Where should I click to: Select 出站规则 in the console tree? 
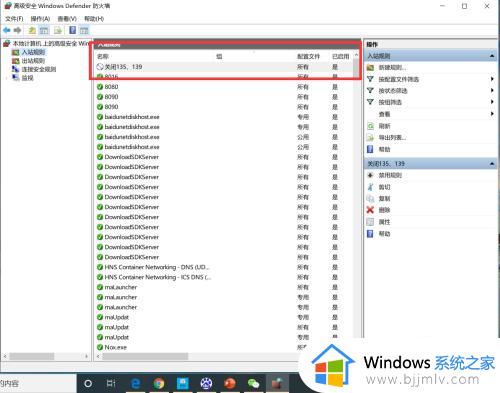tap(33, 61)
